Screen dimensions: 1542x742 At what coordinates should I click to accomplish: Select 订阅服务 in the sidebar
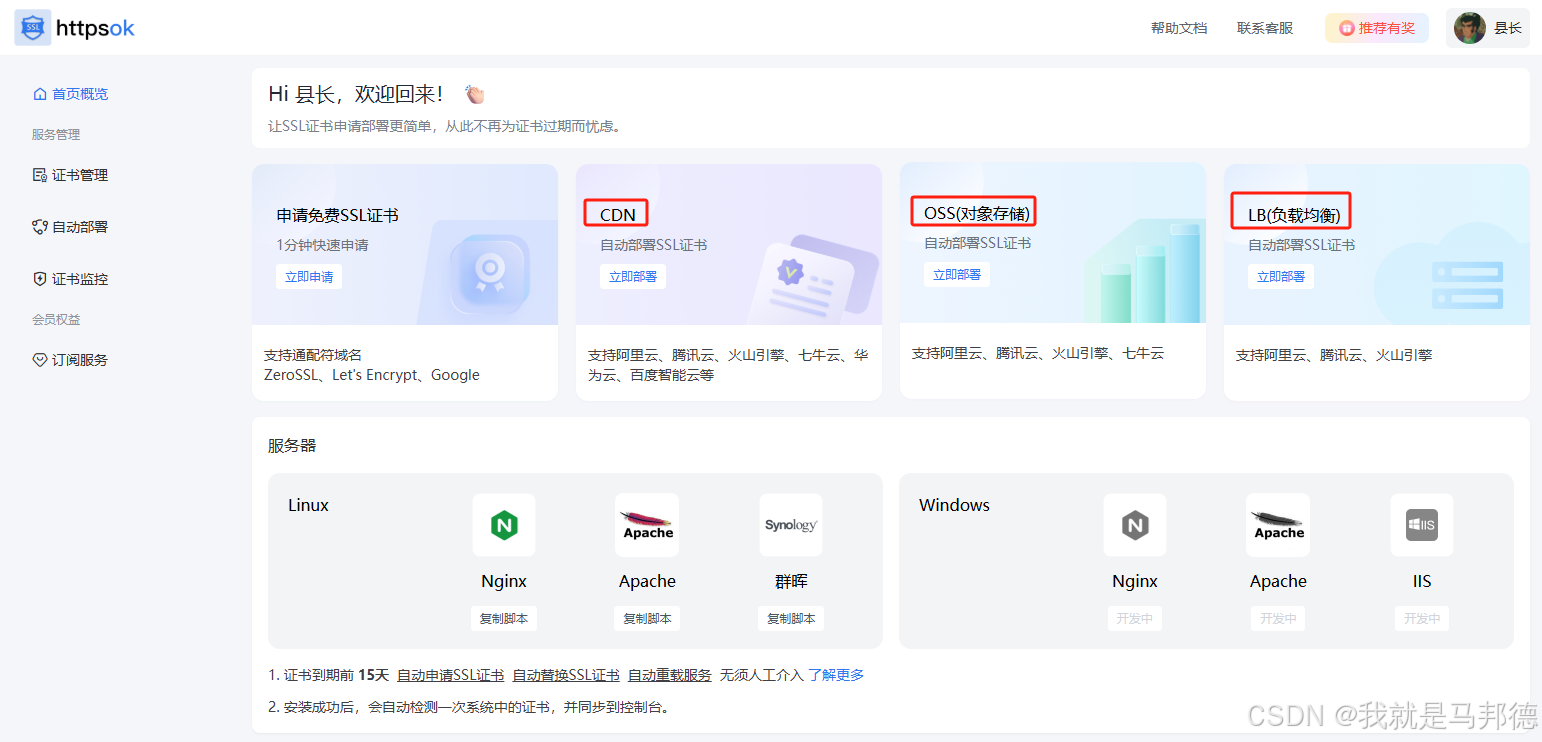40,359
